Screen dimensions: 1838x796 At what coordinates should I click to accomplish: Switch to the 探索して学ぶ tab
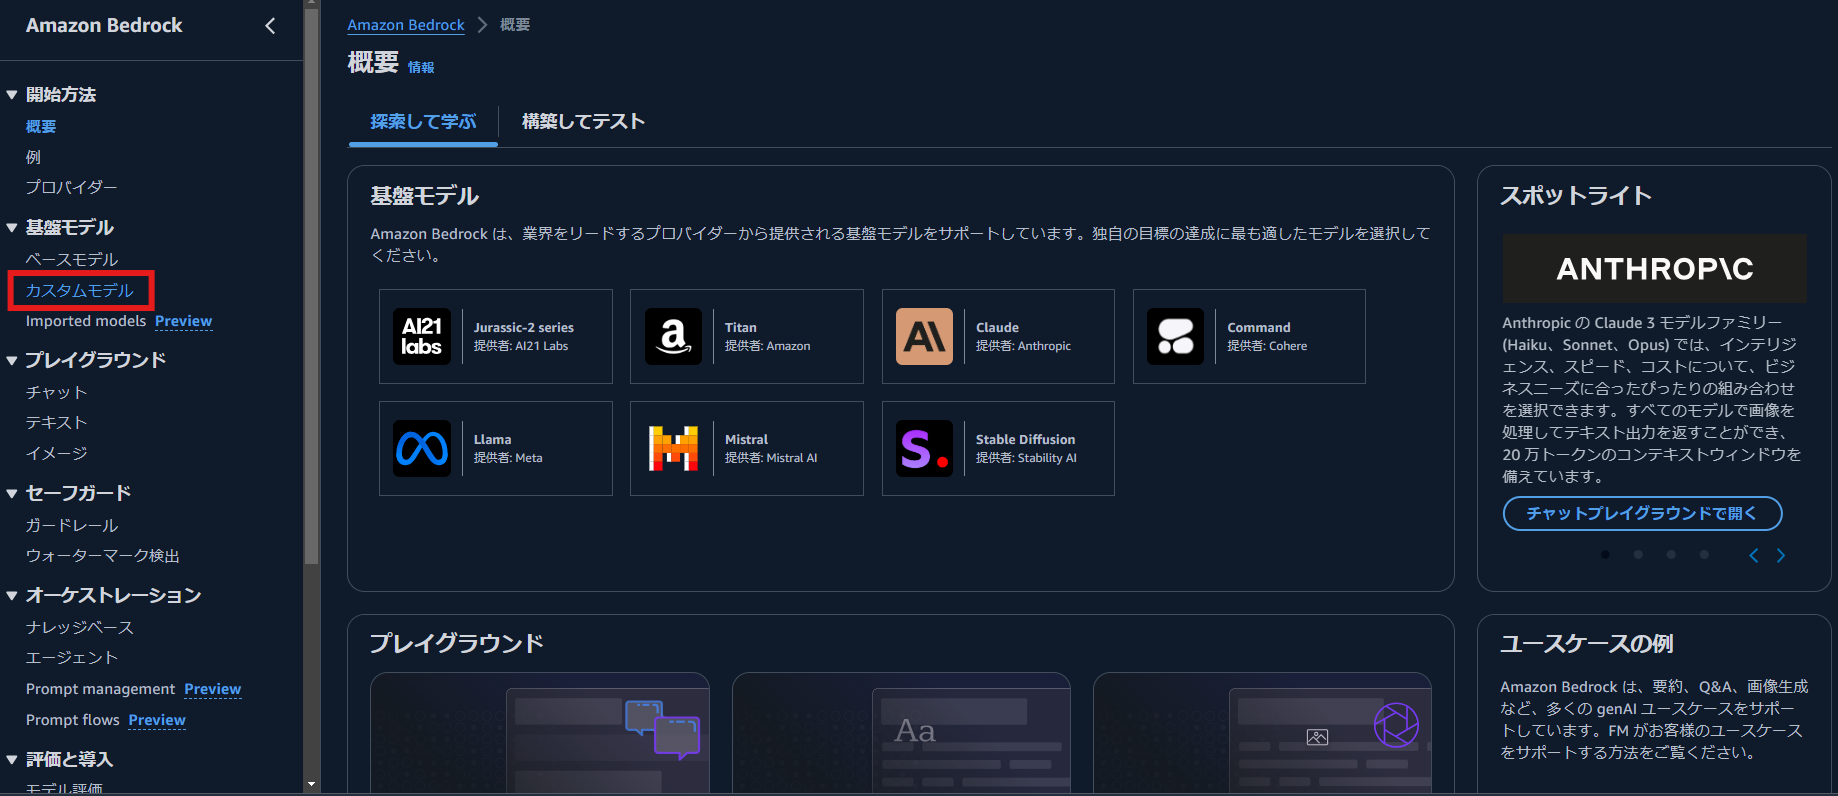pyautogui.click(x=423, y=122)
